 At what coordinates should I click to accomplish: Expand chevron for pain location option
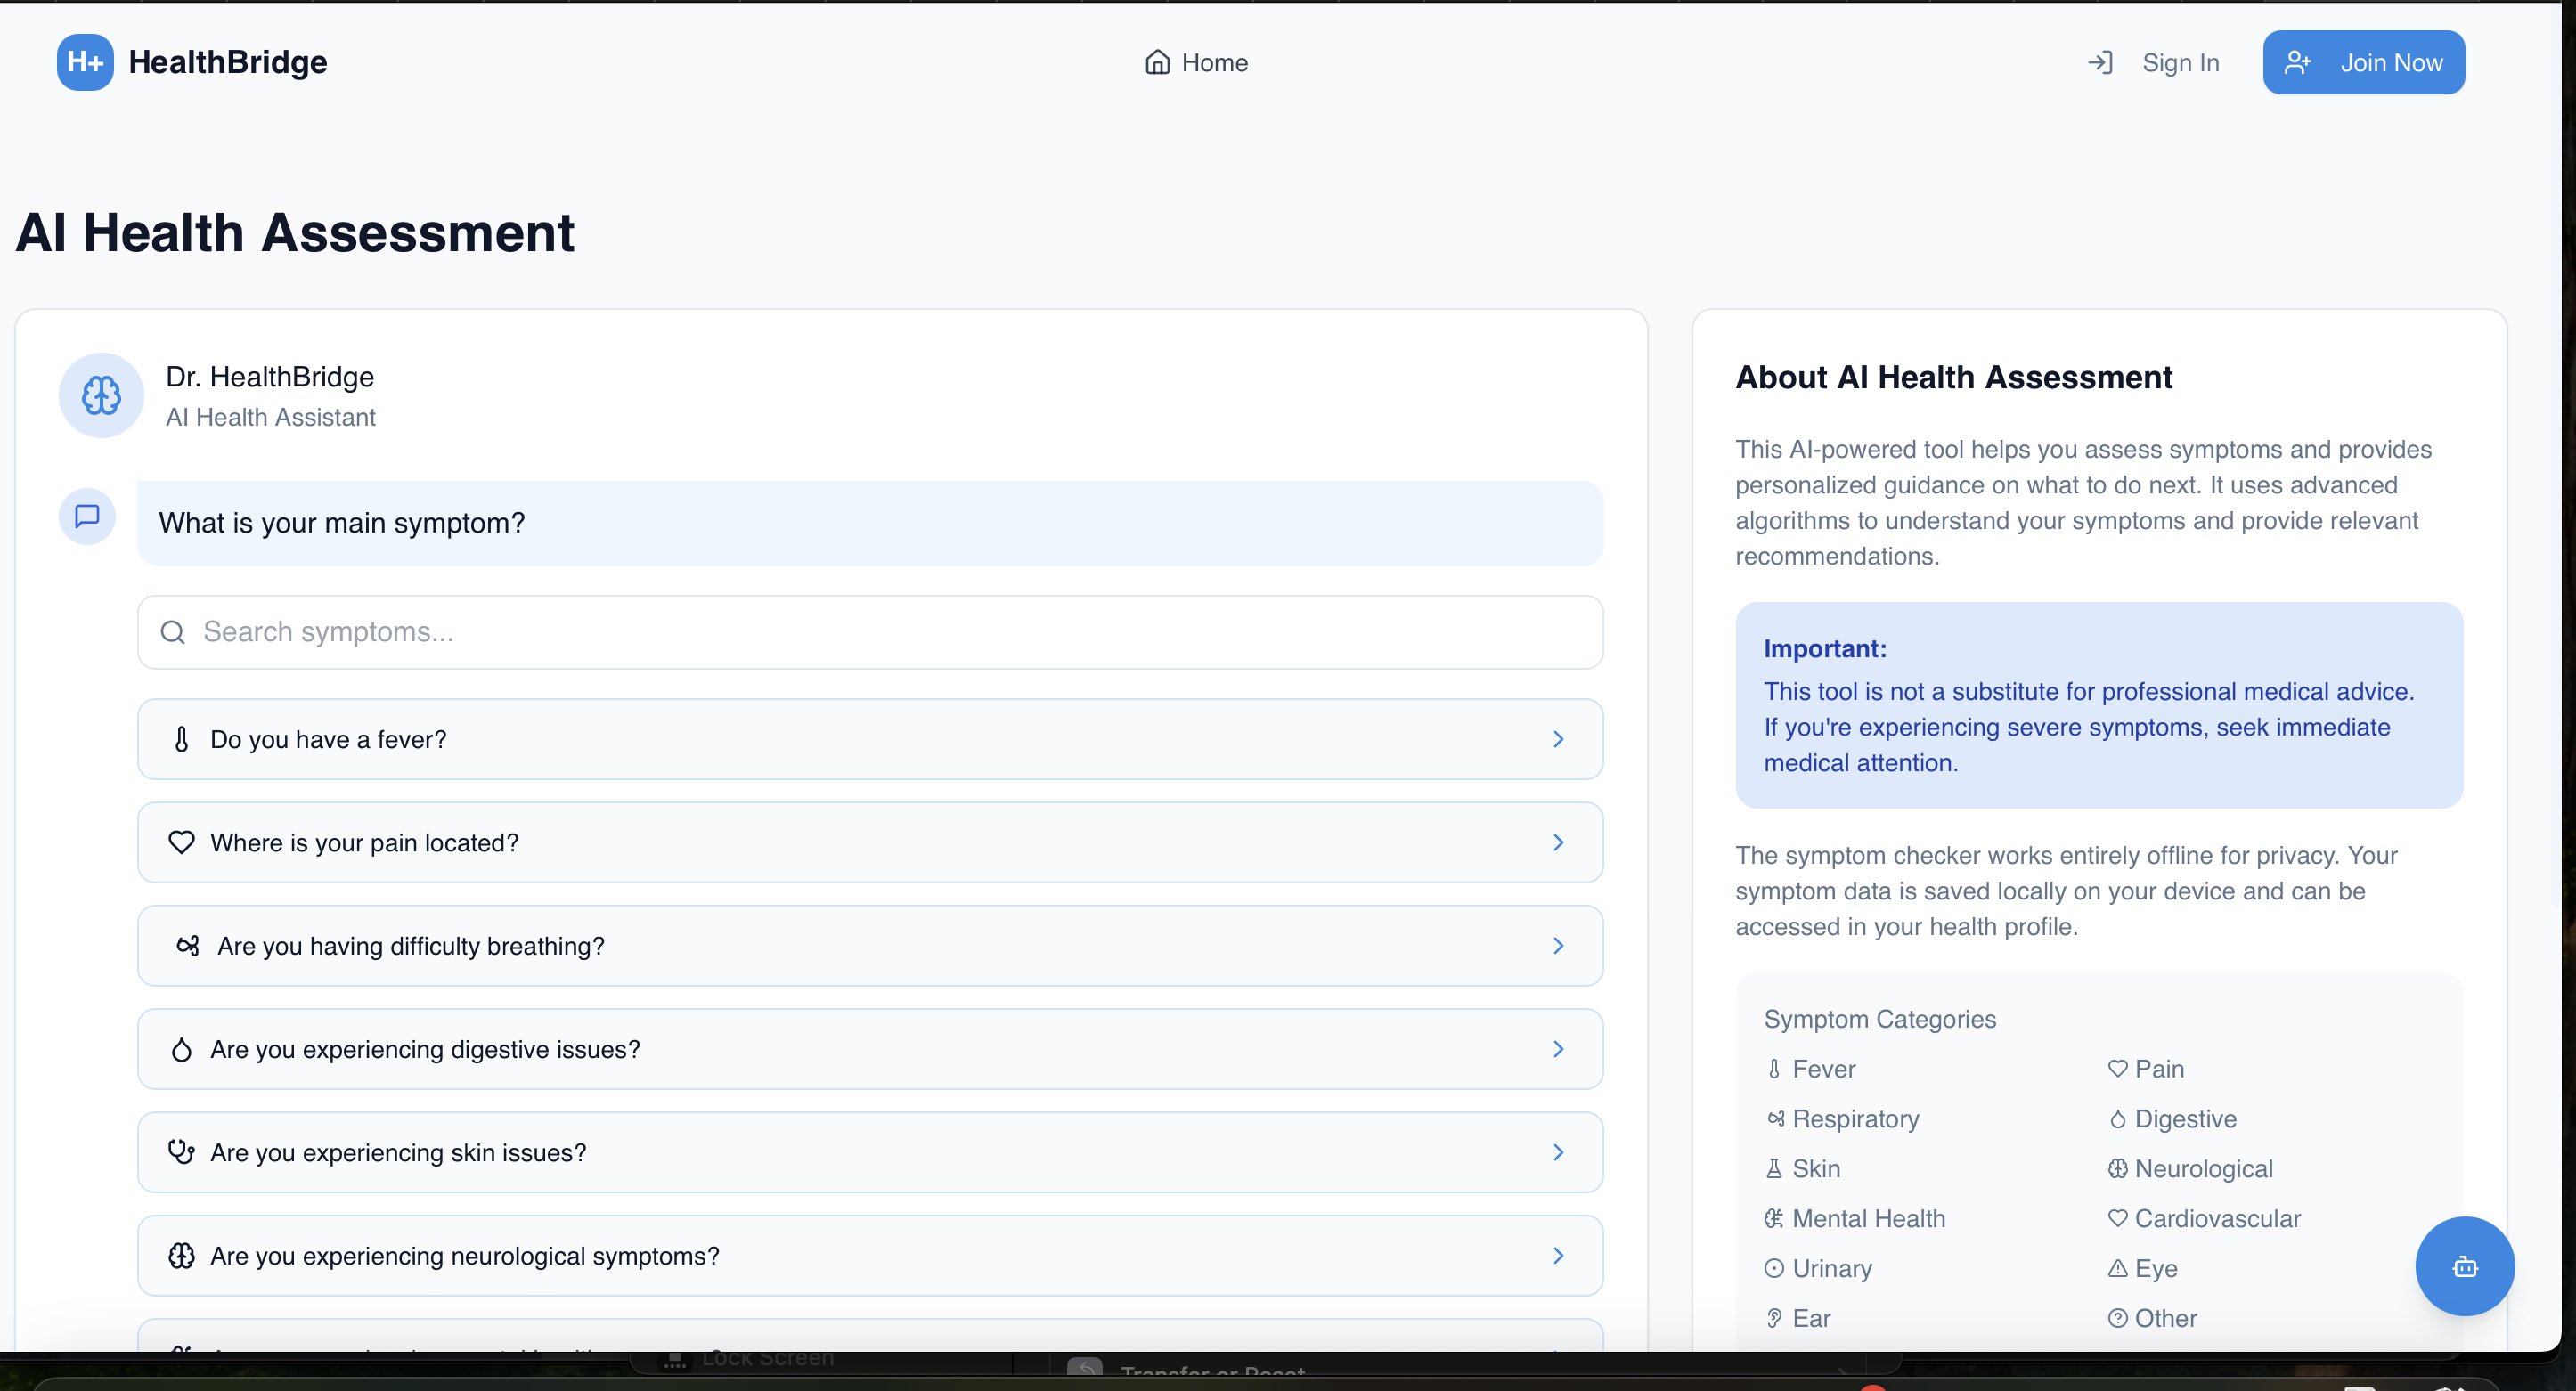click(1557, 842)
